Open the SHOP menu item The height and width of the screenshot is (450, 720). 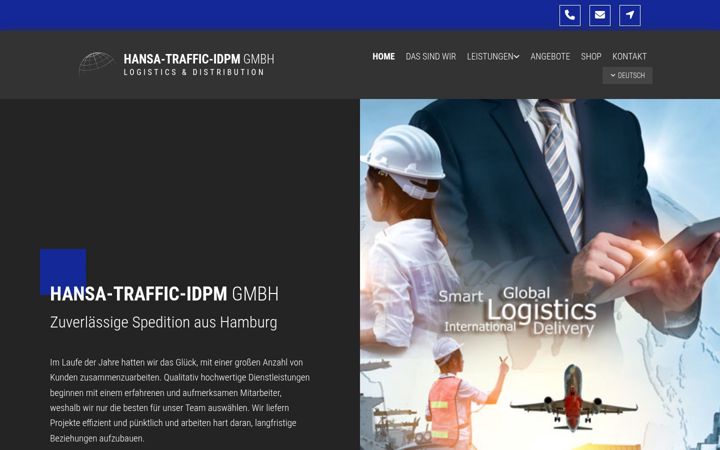pos(591,56)
